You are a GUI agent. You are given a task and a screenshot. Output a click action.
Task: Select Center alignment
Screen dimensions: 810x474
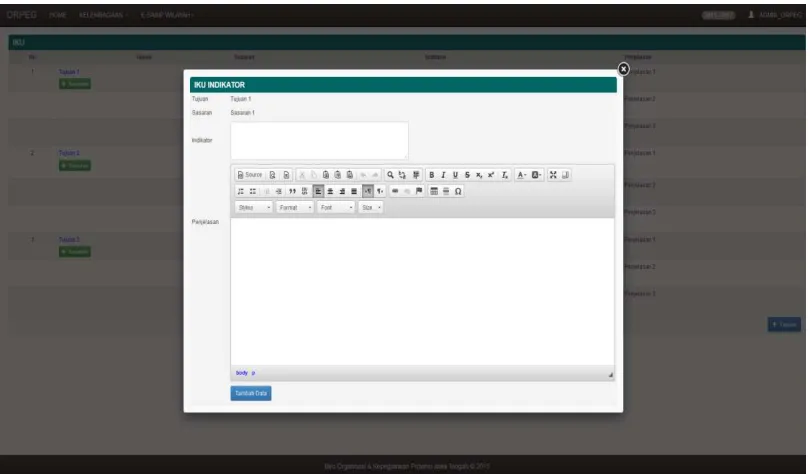click(x=330, y=192)
